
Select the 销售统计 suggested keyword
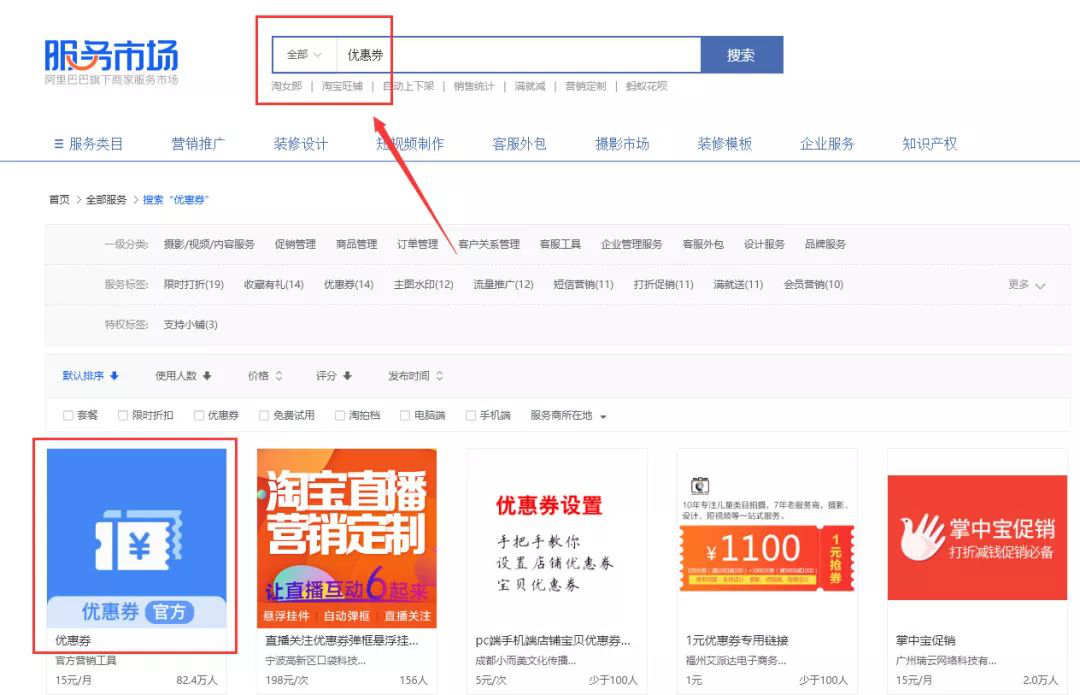474,86
